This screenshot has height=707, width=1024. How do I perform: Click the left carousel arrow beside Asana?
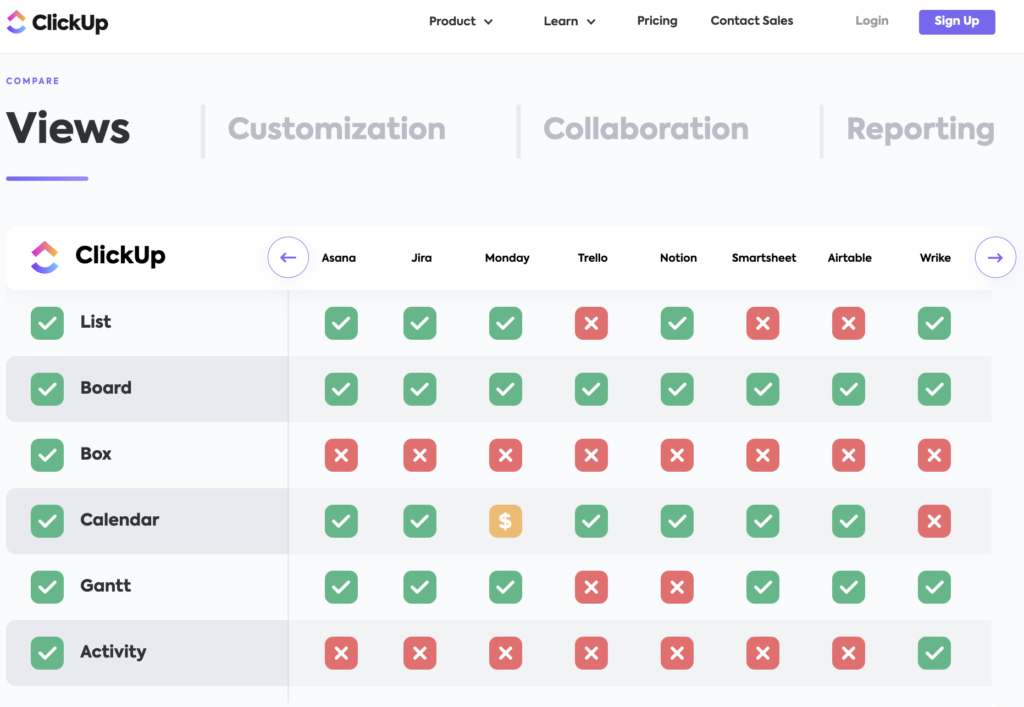click(288, 257)
